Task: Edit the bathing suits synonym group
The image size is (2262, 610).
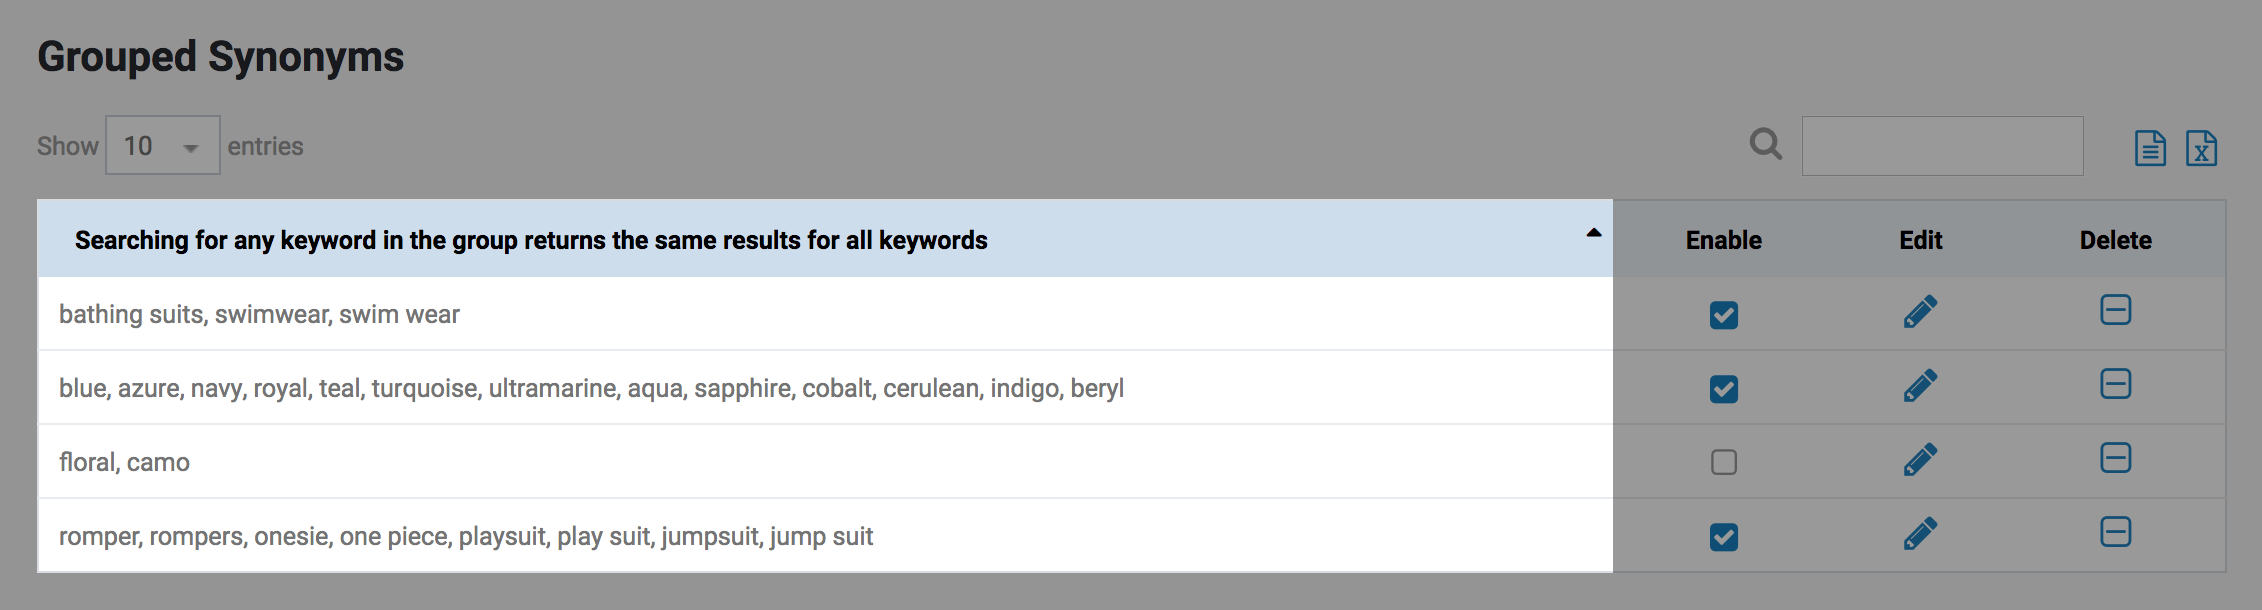Action: 1920,312
